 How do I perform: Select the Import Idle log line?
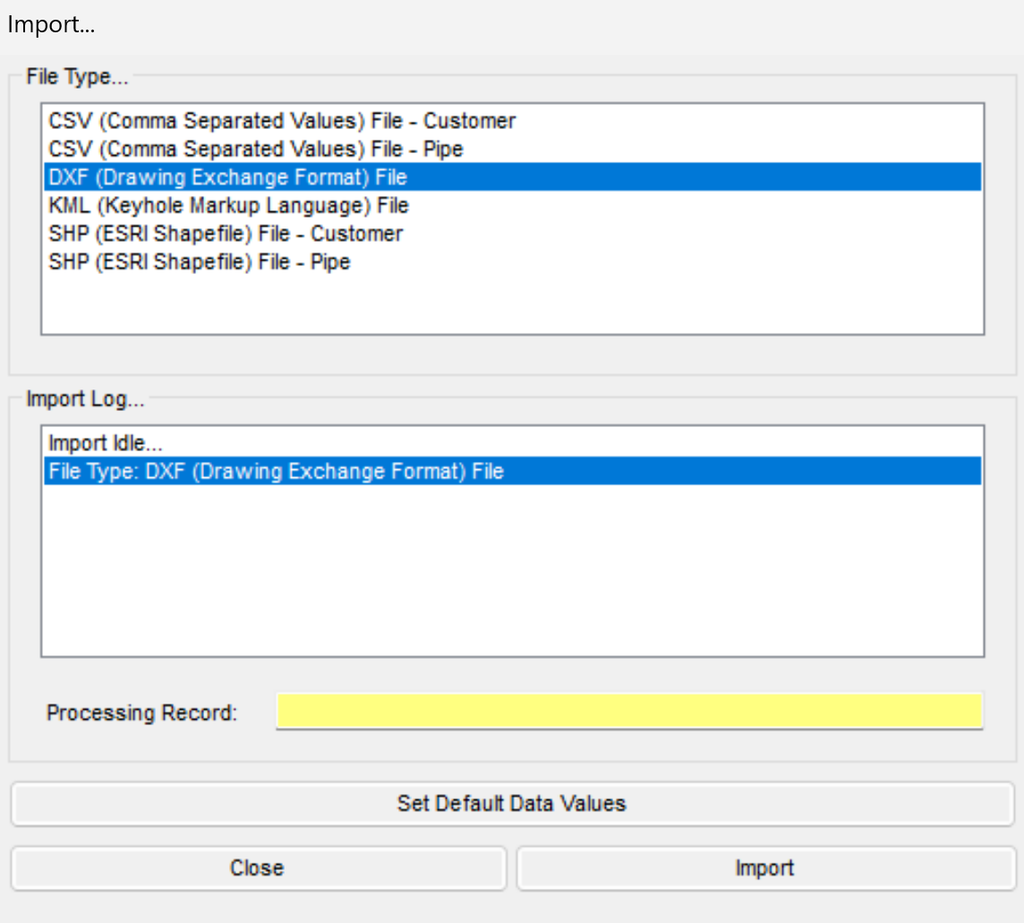click(x=513, y=443)
